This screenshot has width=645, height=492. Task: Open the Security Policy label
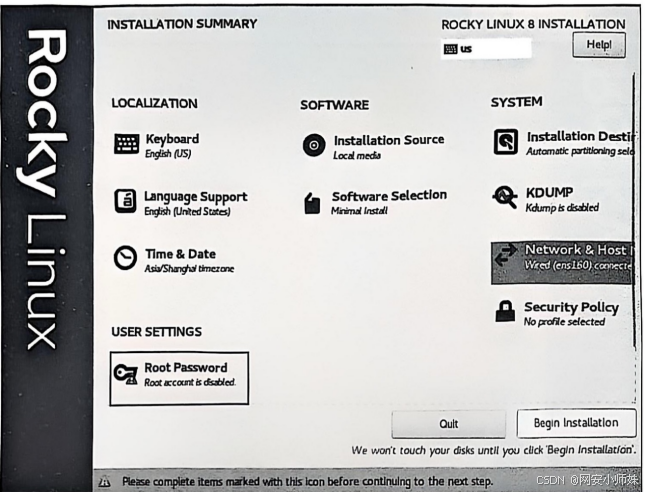(x=571, y=307)
